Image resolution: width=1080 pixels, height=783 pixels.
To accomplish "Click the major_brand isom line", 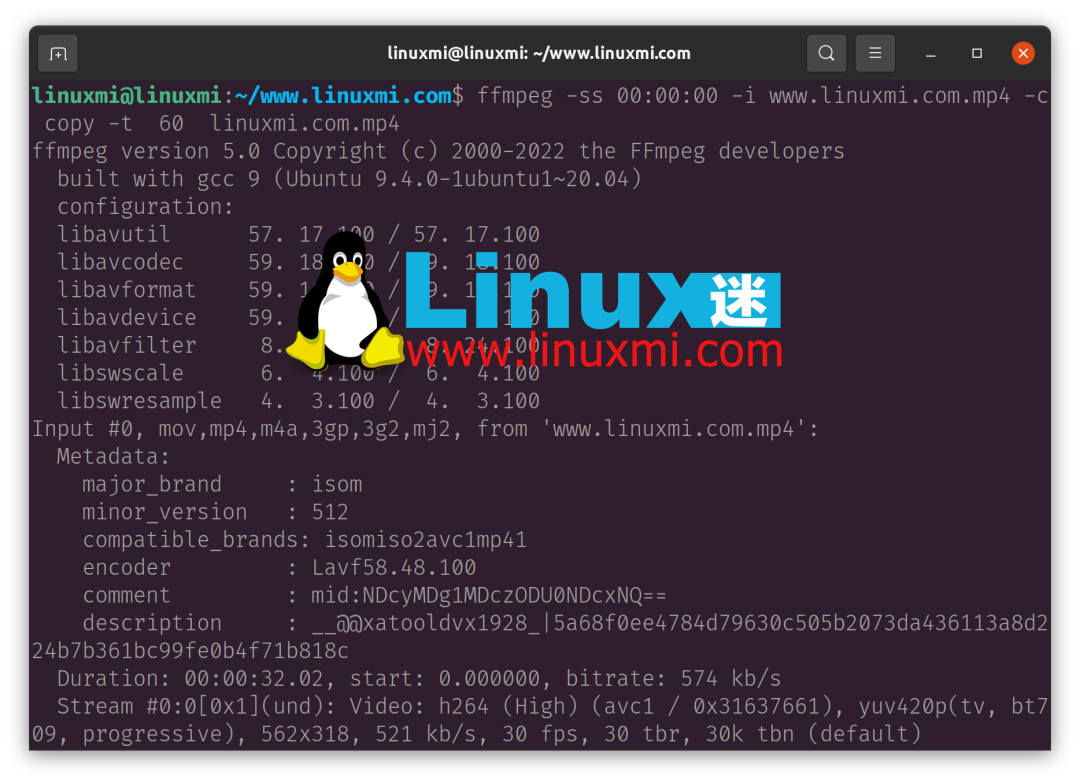I will (222, 484).
